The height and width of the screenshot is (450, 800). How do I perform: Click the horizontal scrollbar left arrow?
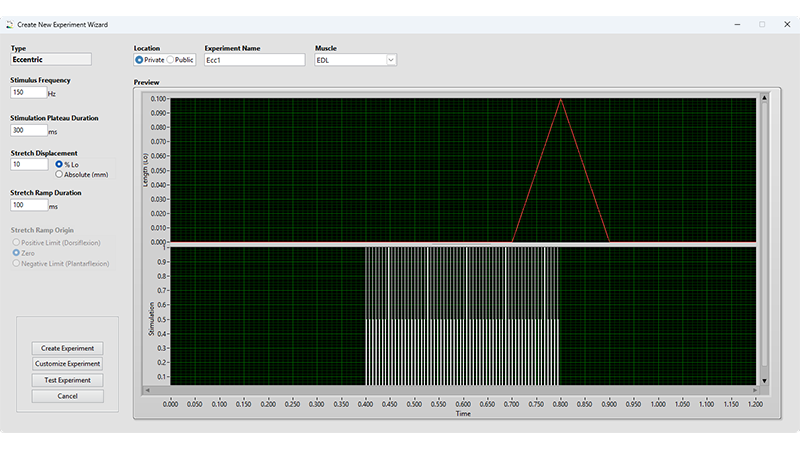pos(146,390)
